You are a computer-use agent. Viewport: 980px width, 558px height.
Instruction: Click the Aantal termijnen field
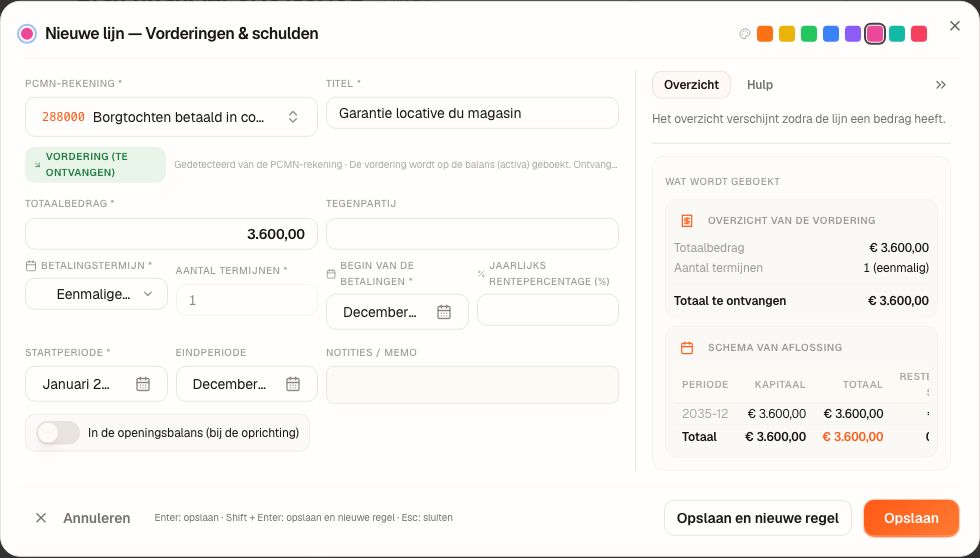[x=247, y=300]
